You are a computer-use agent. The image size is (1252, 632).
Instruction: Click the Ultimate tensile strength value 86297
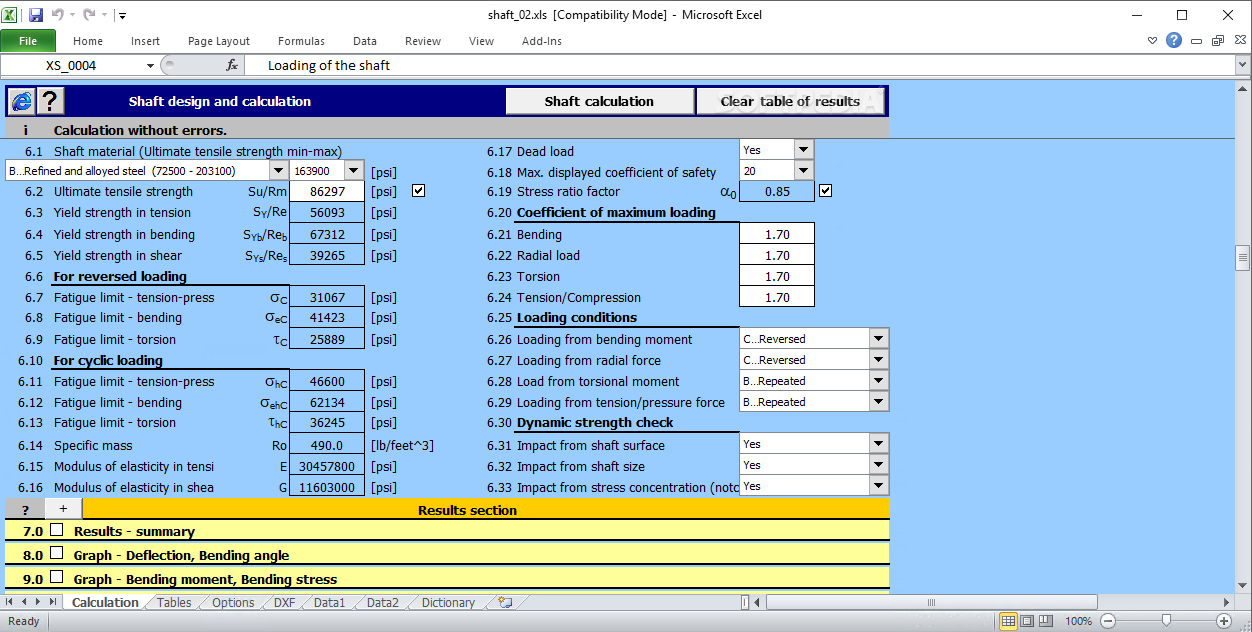327,191
